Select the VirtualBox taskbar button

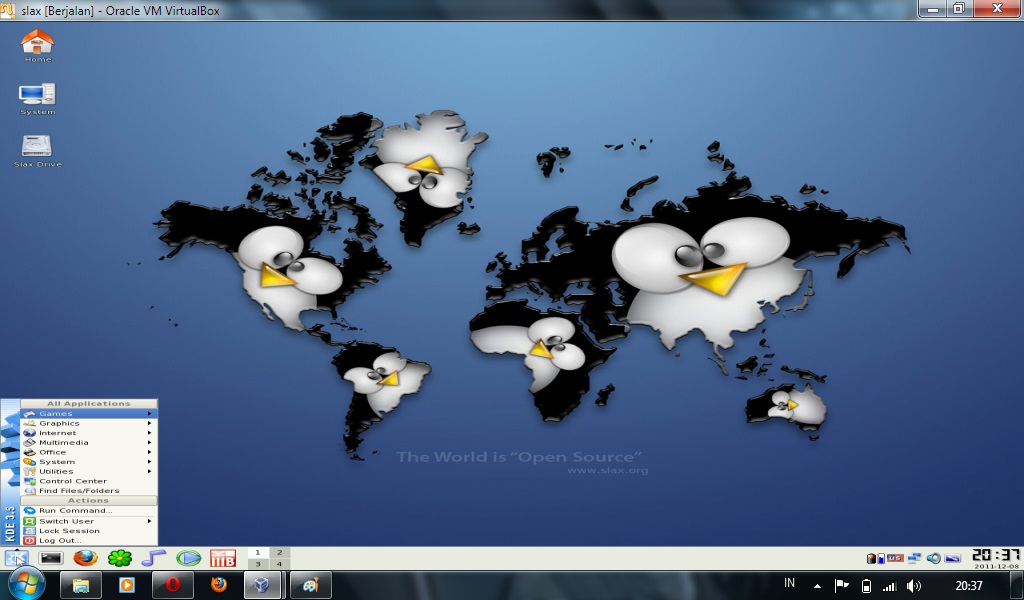(264, 585)
